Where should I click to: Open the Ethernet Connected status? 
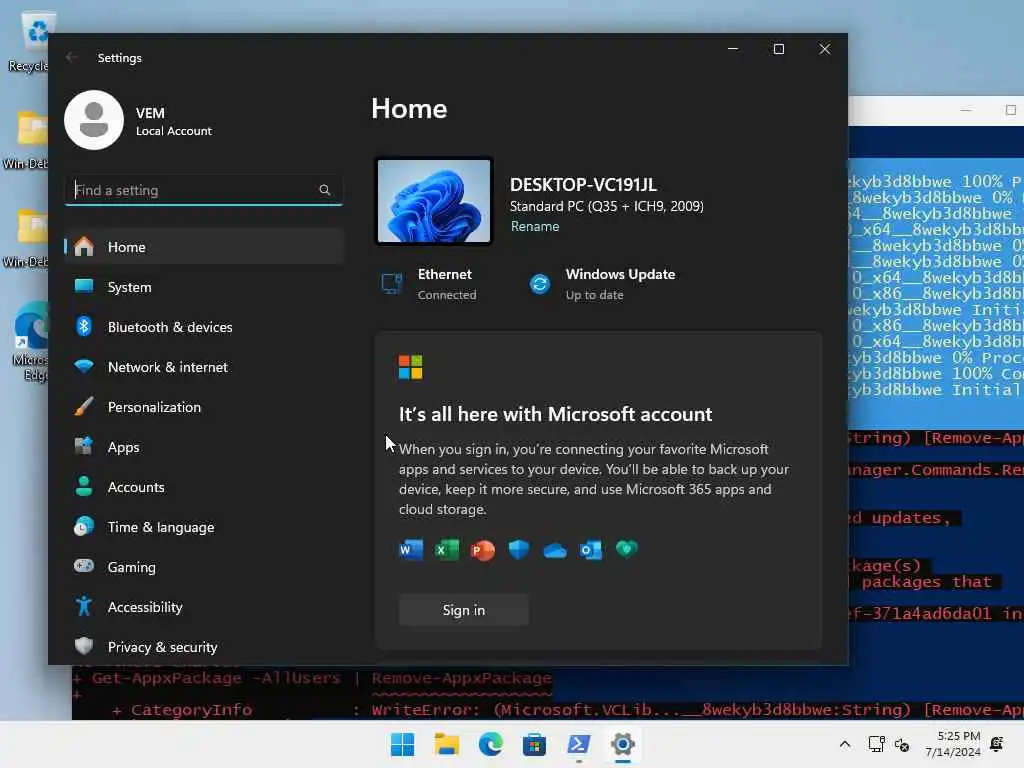click(447, 284)
